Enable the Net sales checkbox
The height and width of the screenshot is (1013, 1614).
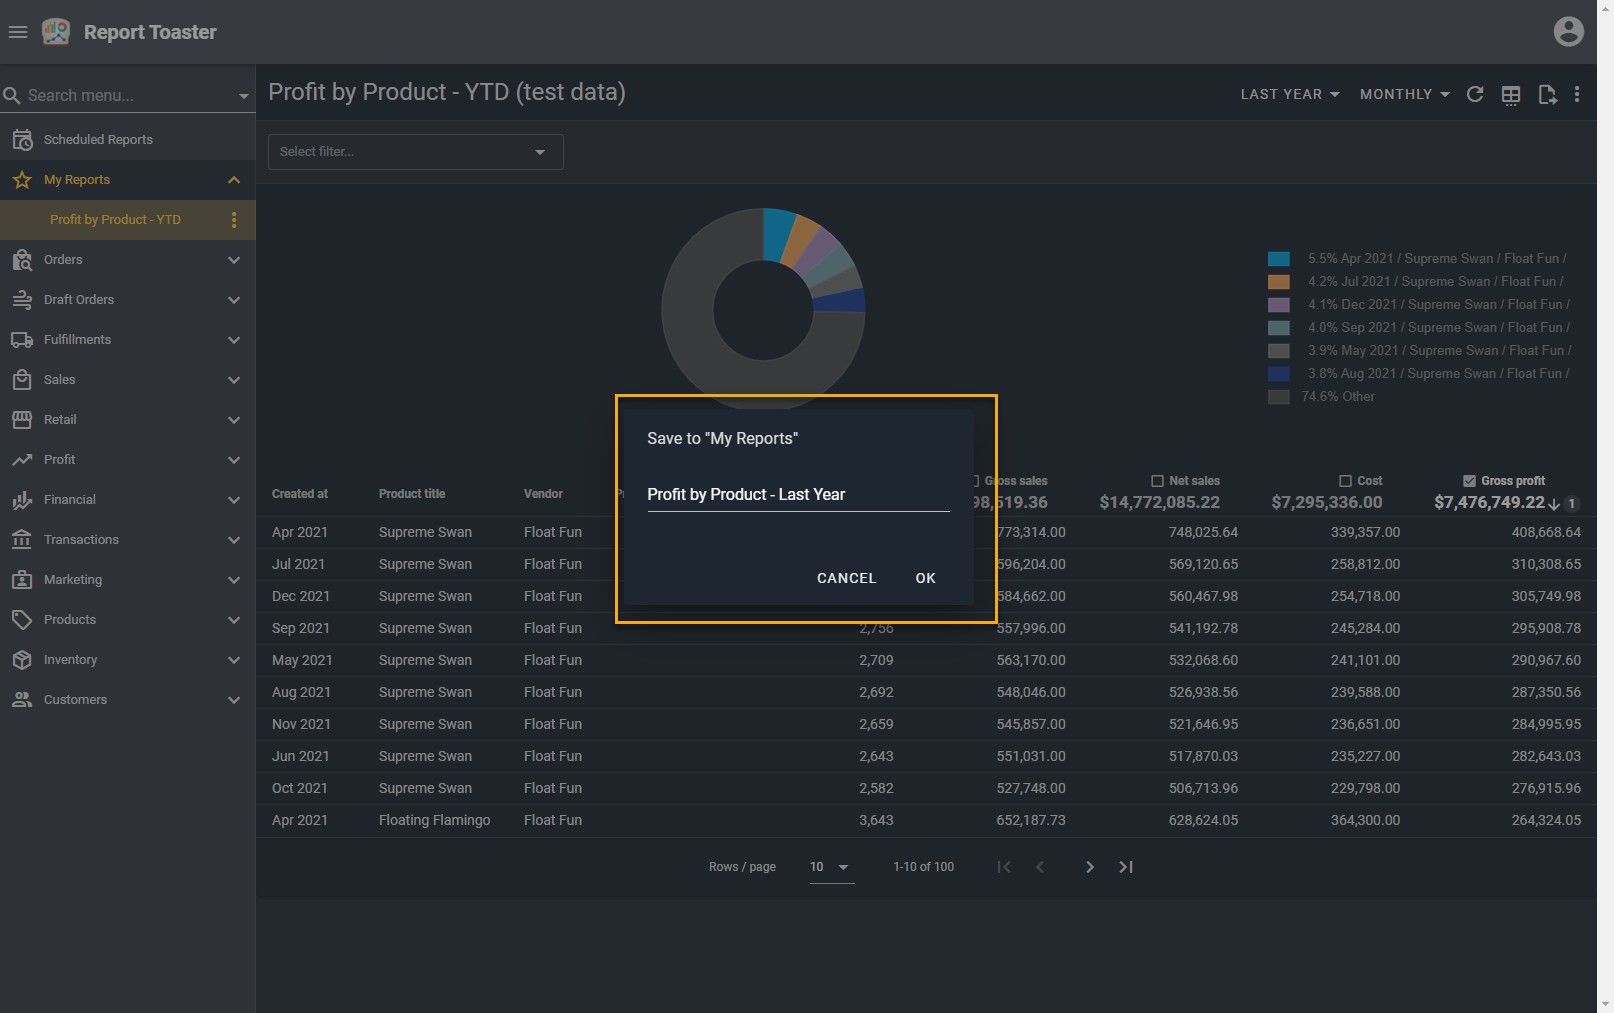pos(1157,481)
